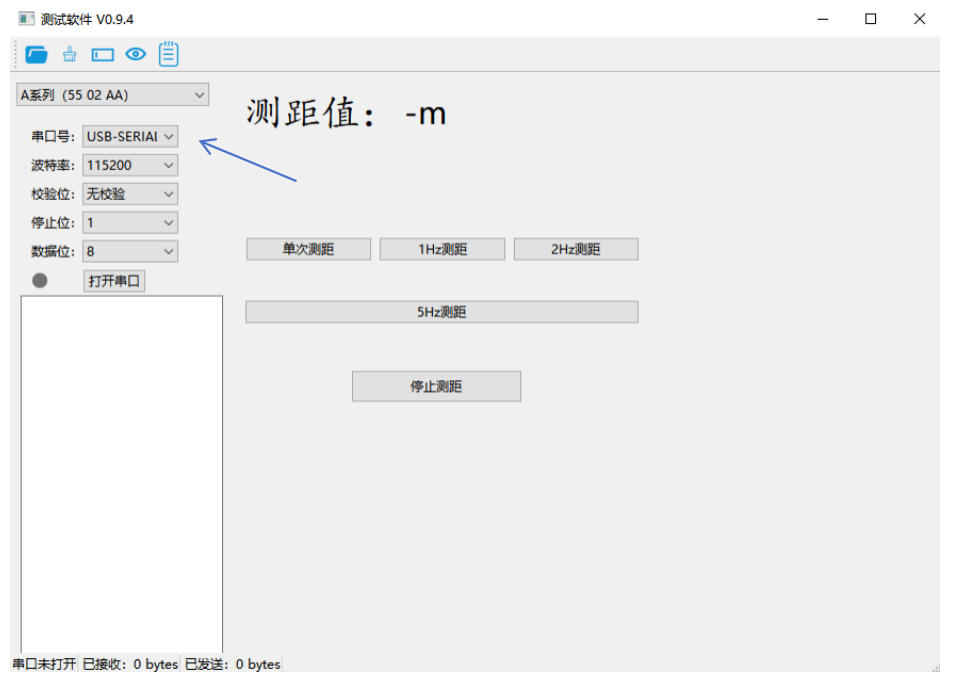Click the clear brush icon in toolbar
Screen dimensions: 954x684
pos(70,54)
